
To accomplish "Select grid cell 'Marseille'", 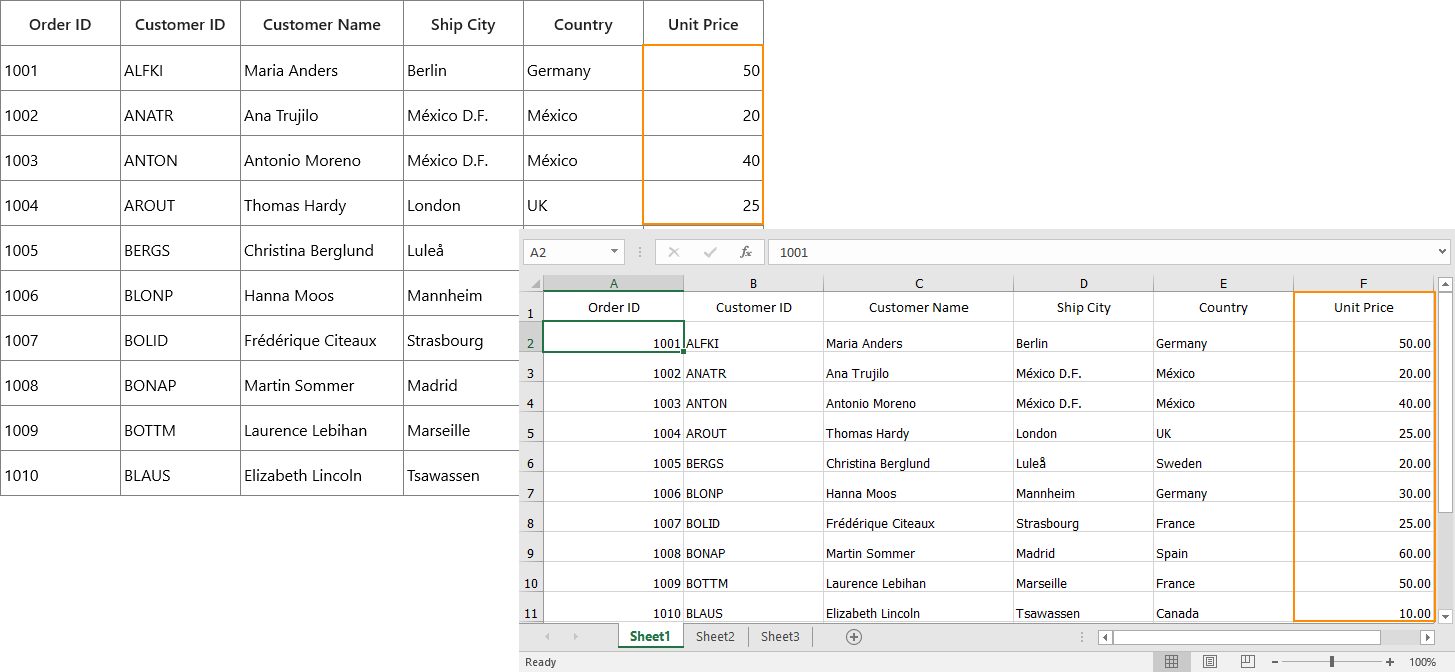I will click(462, 430).
